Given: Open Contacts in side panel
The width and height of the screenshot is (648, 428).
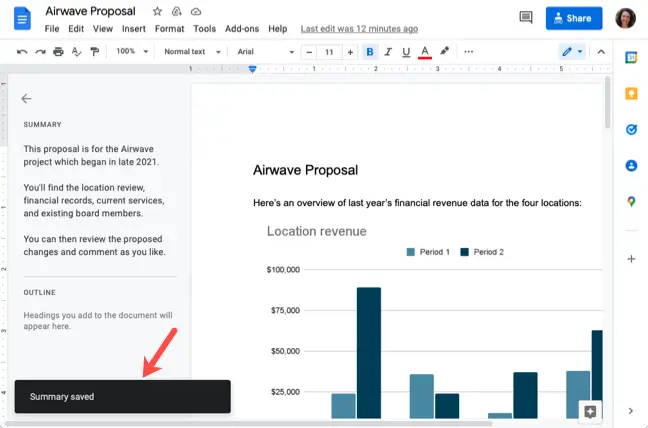Looking at the screenshot, I should tap(631, 166).
